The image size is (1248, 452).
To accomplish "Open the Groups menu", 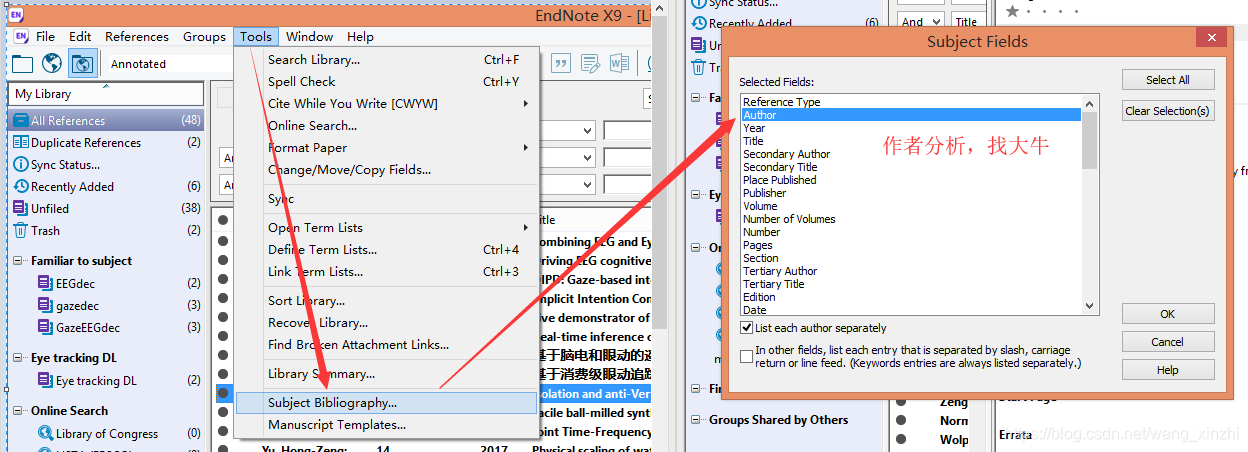I will pos(204,37).
